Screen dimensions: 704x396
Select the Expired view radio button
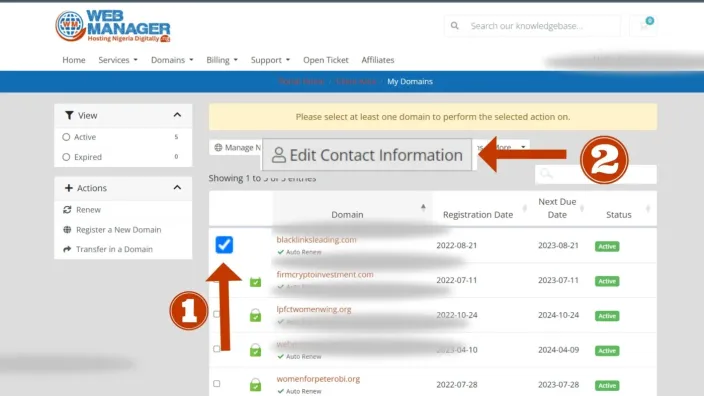coord(66,157)
